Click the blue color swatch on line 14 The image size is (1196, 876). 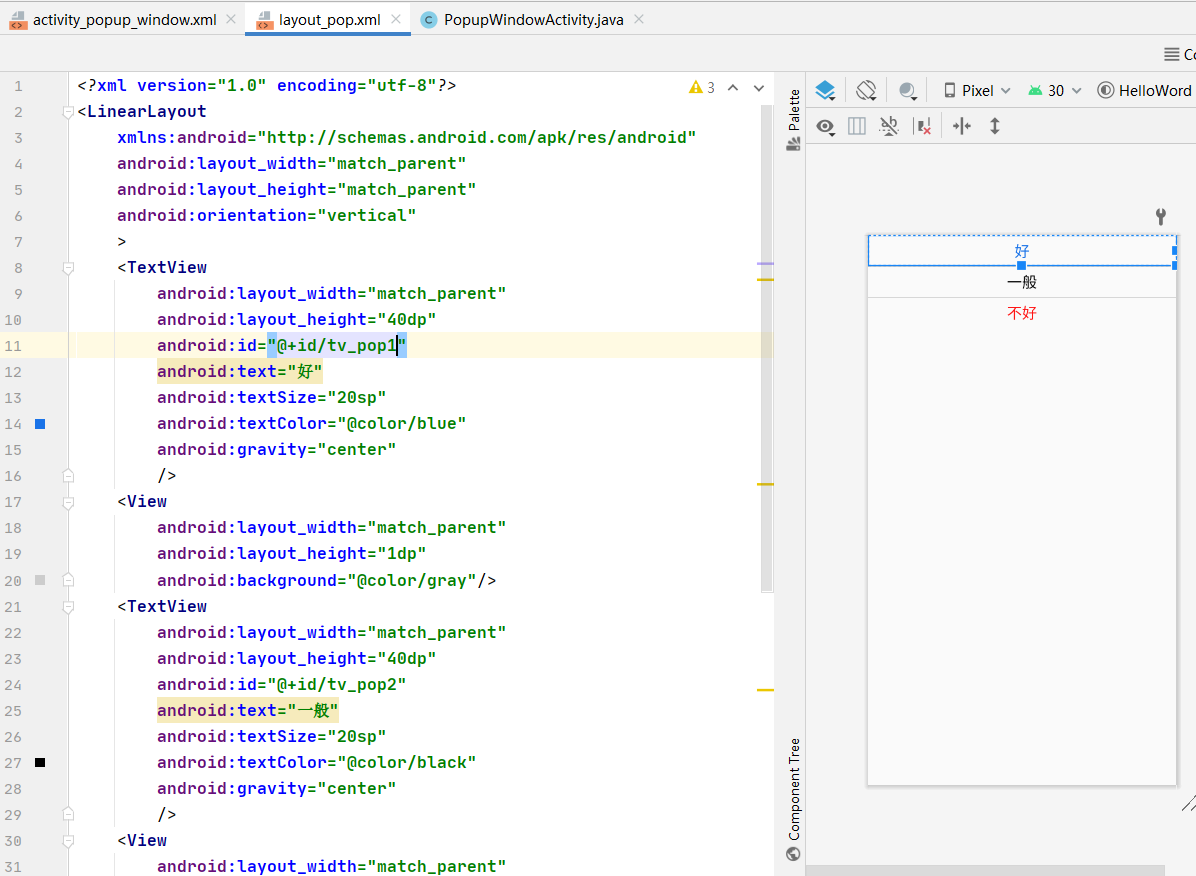(40, 424)
